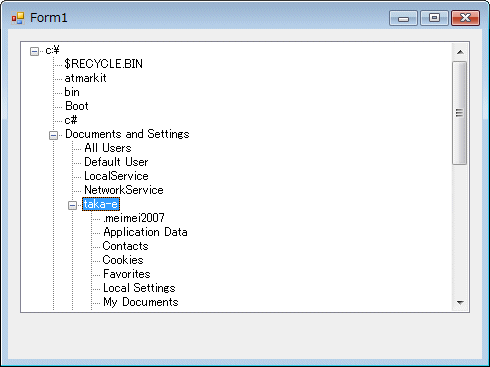490x367 pixels.
Task: Select the All Users node
Action: pyautogui.click(x=108, y=148)
